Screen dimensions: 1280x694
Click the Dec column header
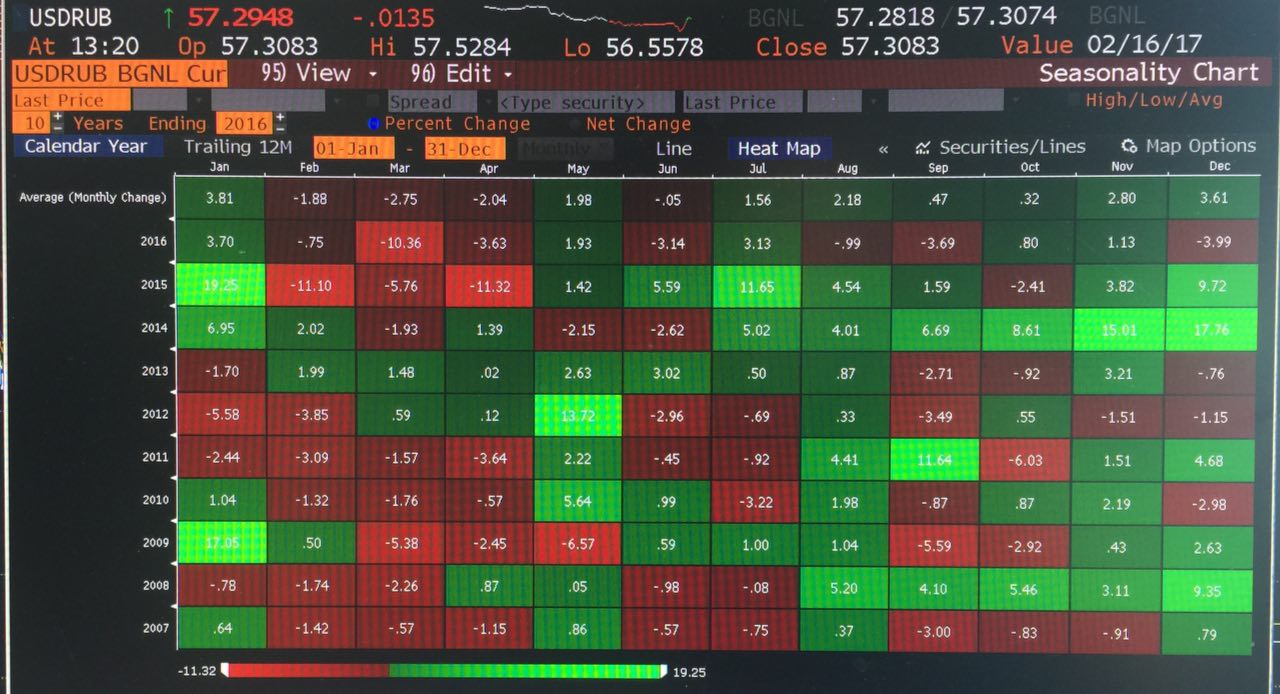point(1220,166)
